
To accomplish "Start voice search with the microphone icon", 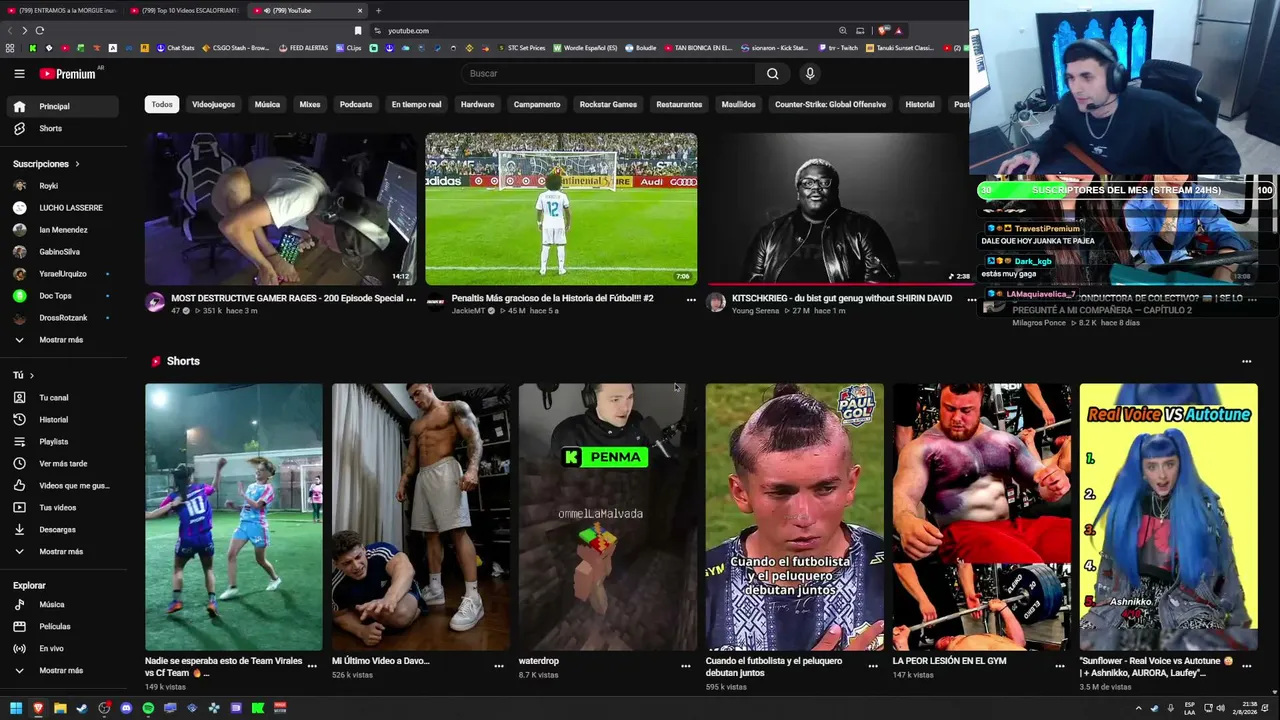I will click(x=810, y=73).
